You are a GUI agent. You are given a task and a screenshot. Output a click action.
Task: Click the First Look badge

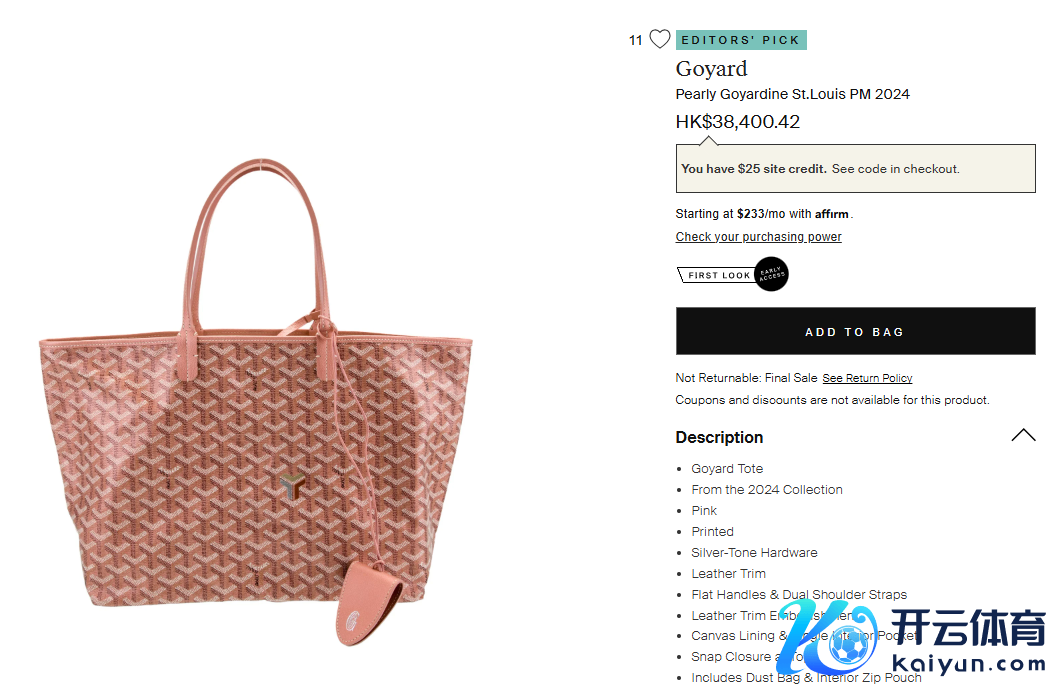[x=716, y=275]
